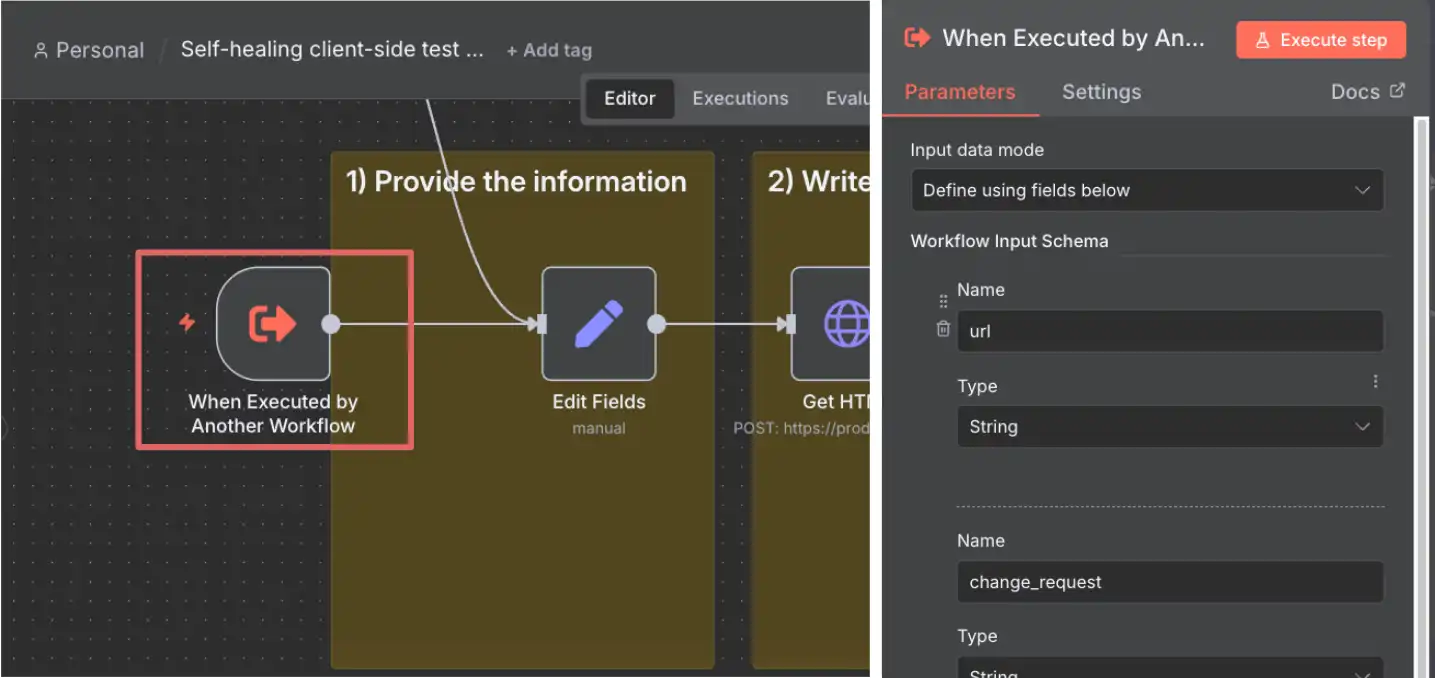Expand the change_request Type dropdown
This screenshot has width=1435, height=678.
click(x=1170, y=668)
